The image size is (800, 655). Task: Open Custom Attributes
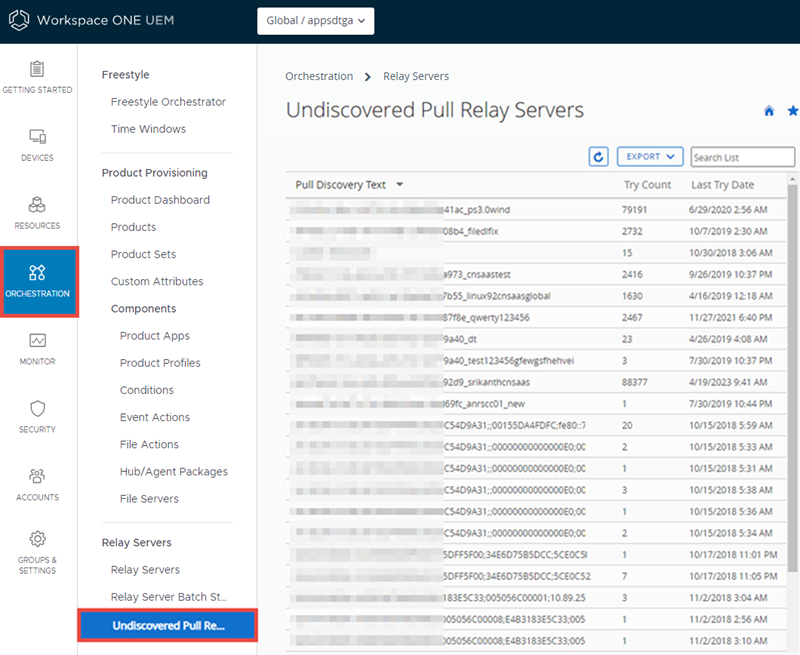click(157, 282)
